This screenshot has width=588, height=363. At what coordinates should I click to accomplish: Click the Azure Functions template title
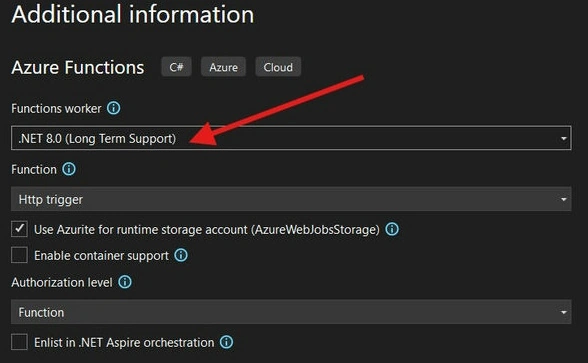click(x=78, y=68)
